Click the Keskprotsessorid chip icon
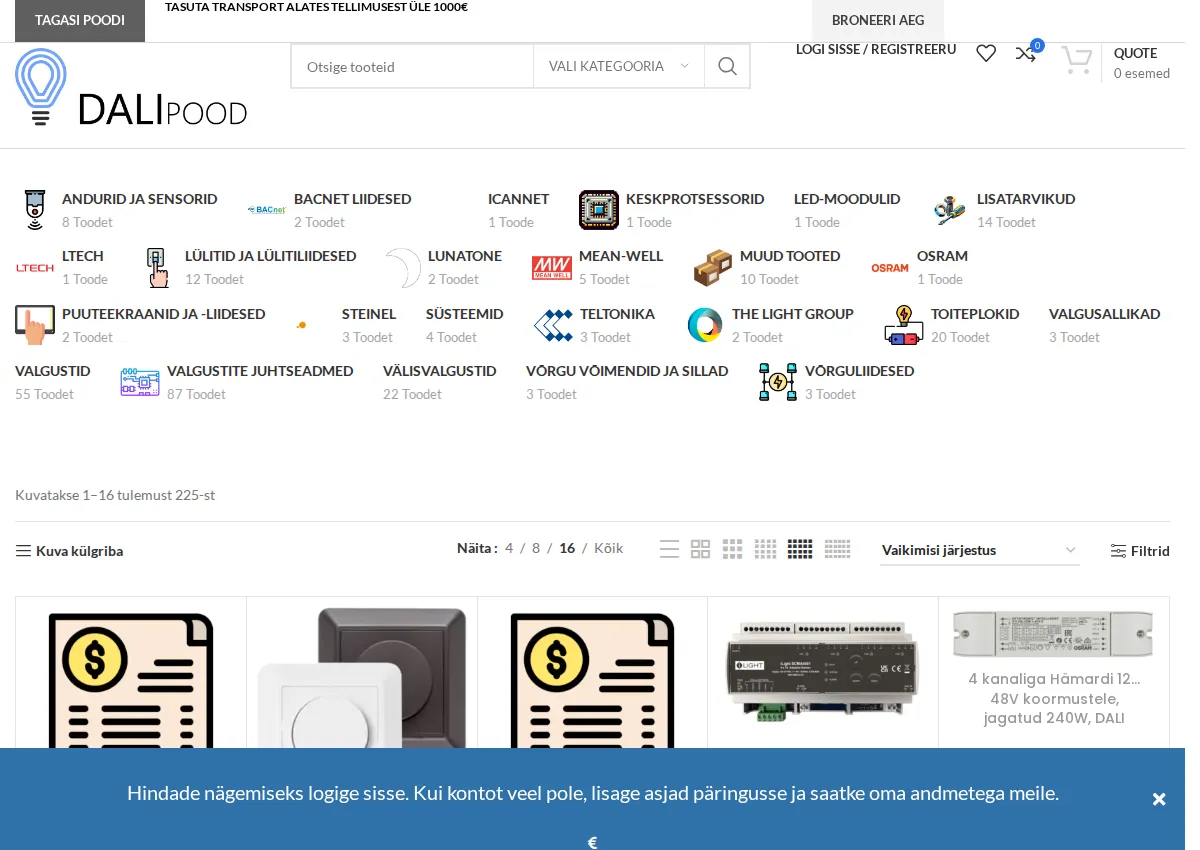This screenshot has width=1200, height=850. click(599, 210)
